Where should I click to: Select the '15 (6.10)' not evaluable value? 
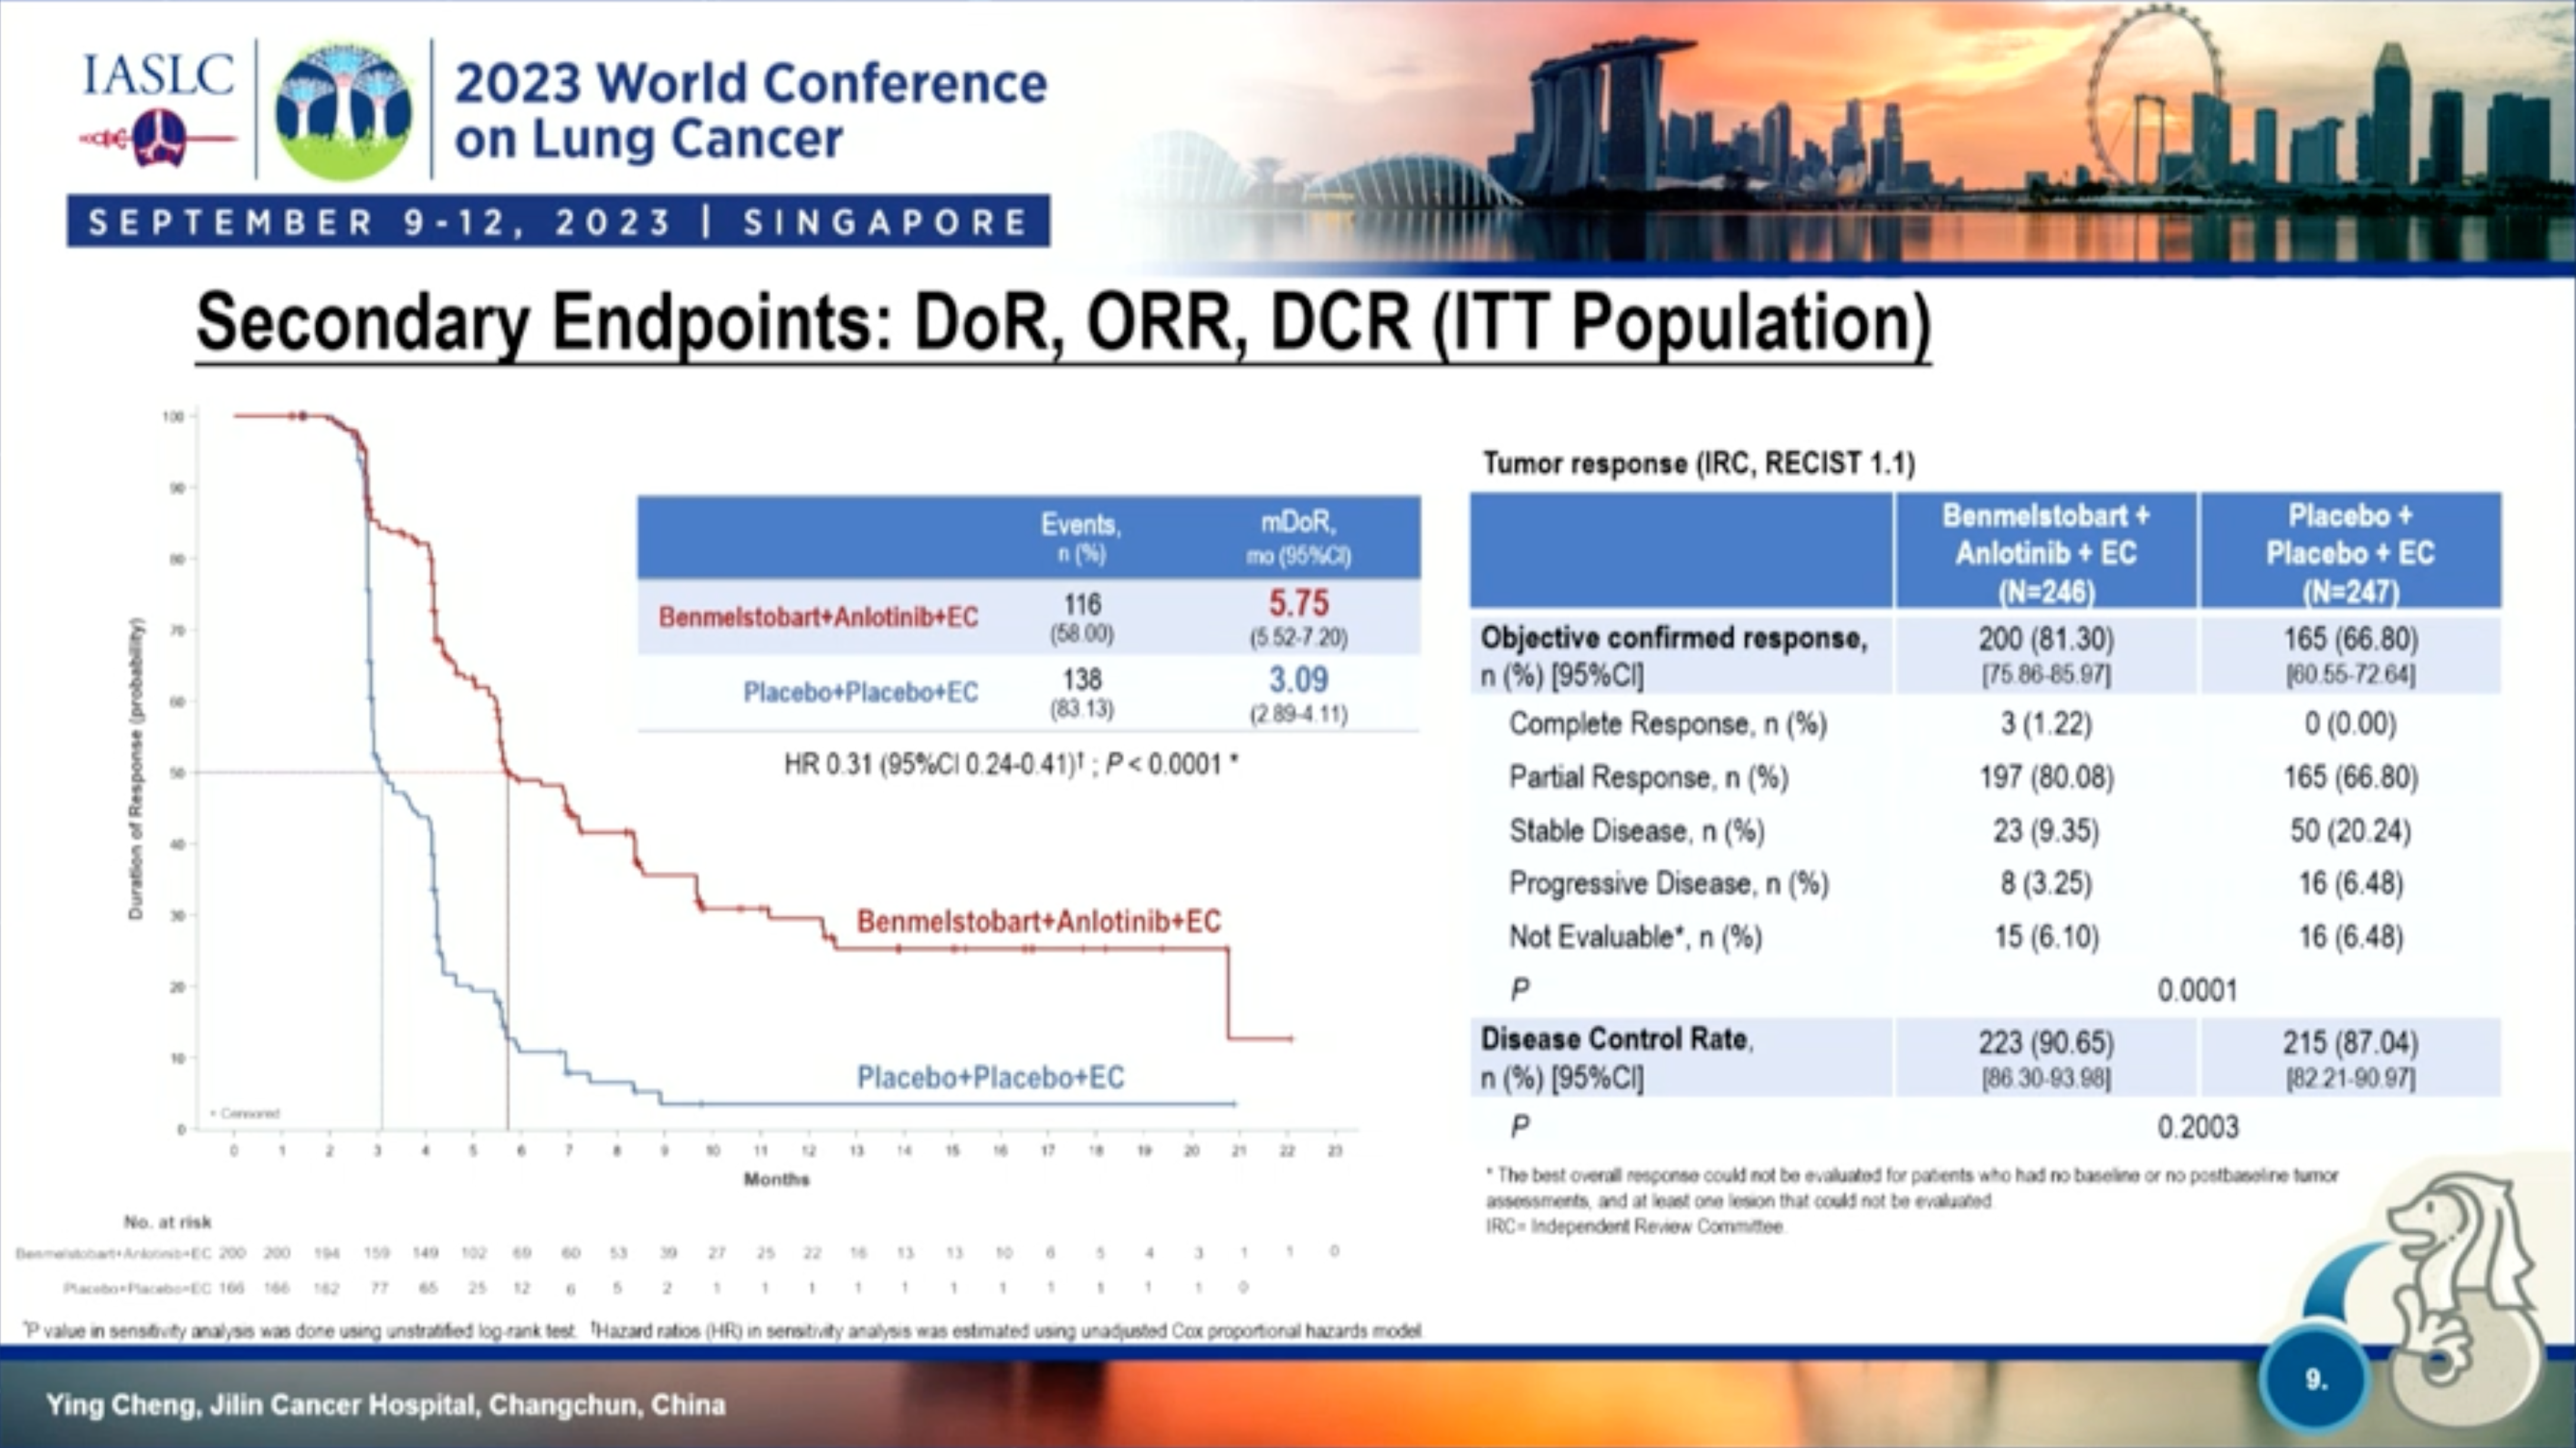tap(2045, 937)
